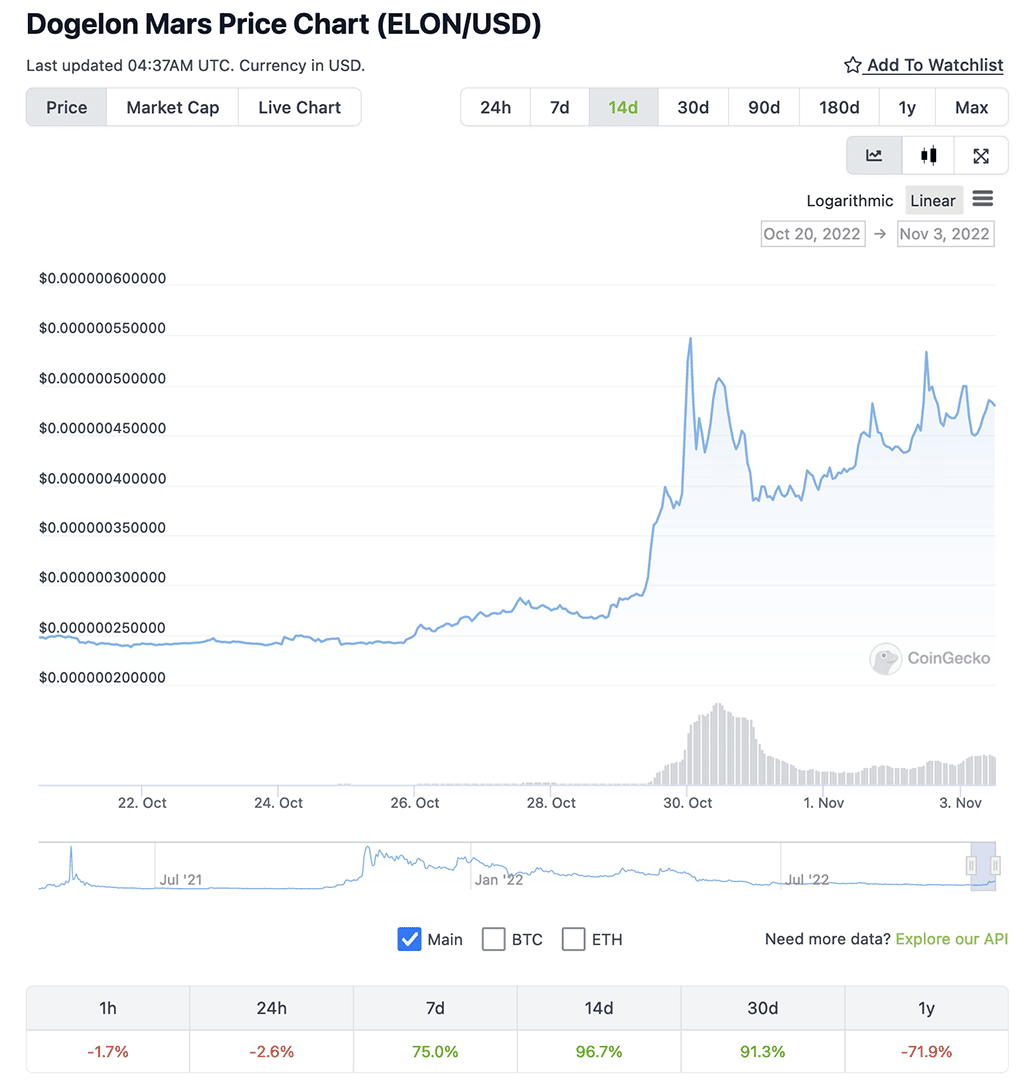Switch to line chart view icon
The height and width of the screenshot is (1085, 1024).
[875, 156]
